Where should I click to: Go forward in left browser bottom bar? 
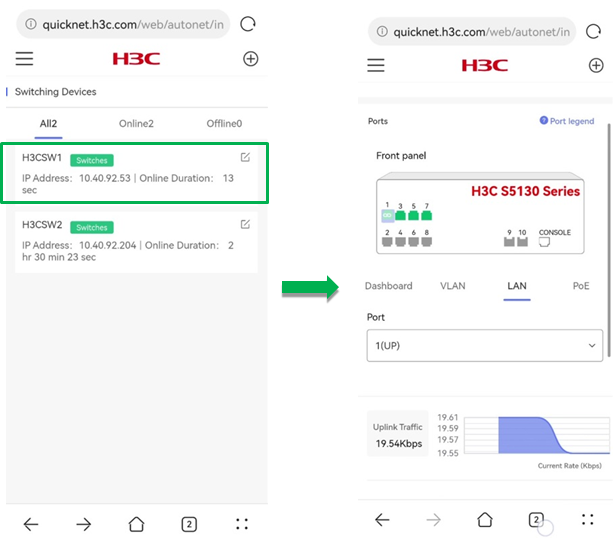[x=83, y=524]
